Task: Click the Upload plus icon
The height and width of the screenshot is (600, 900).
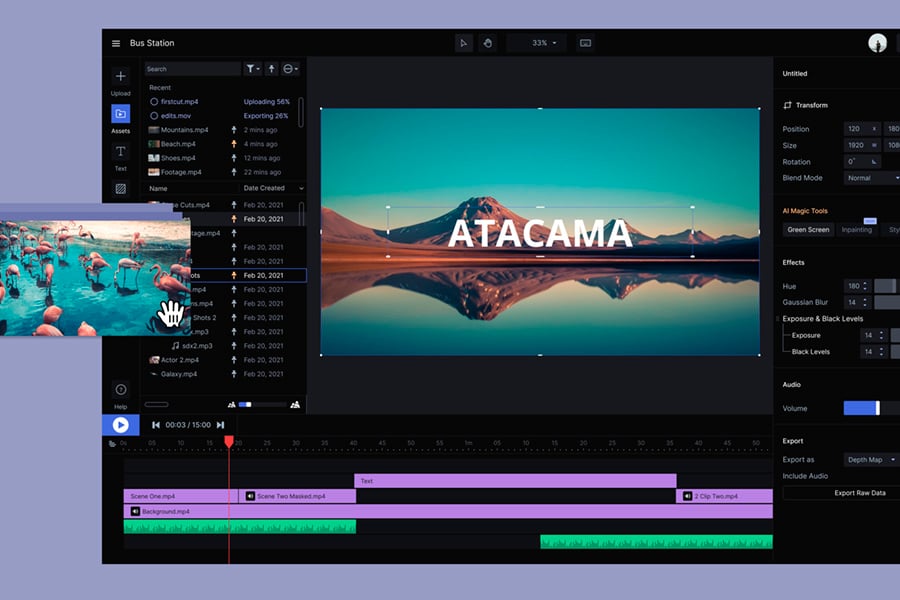Action: pyautogui.click(x=120, y=77)
